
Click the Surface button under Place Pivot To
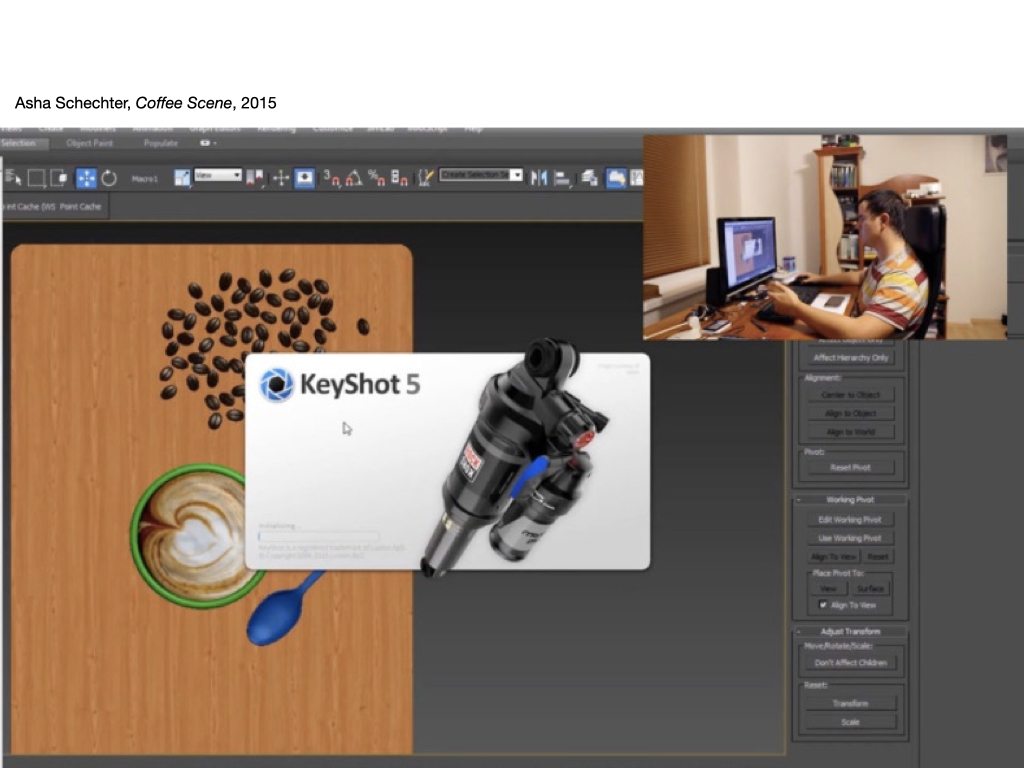coord(871,589)
